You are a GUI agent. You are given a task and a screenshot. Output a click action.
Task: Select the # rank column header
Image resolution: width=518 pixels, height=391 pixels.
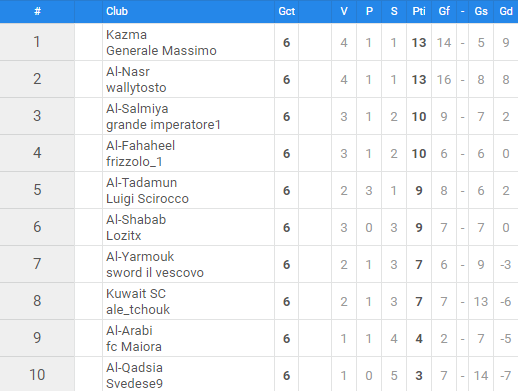pos(37,11)
